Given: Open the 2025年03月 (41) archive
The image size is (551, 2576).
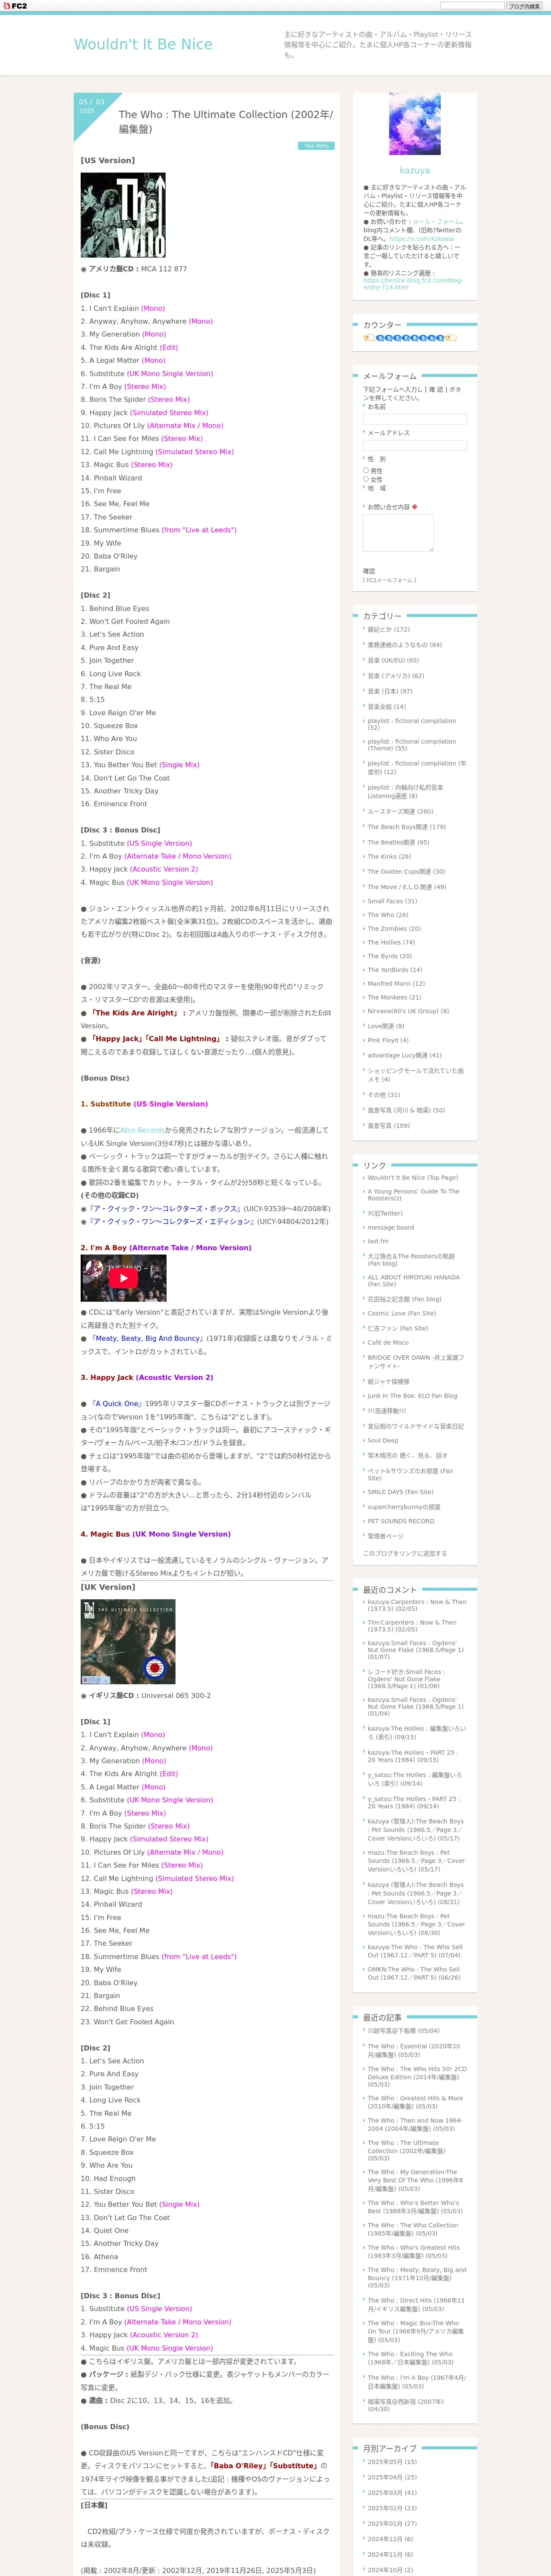Looking at the screenshot, I should 392,2493.
